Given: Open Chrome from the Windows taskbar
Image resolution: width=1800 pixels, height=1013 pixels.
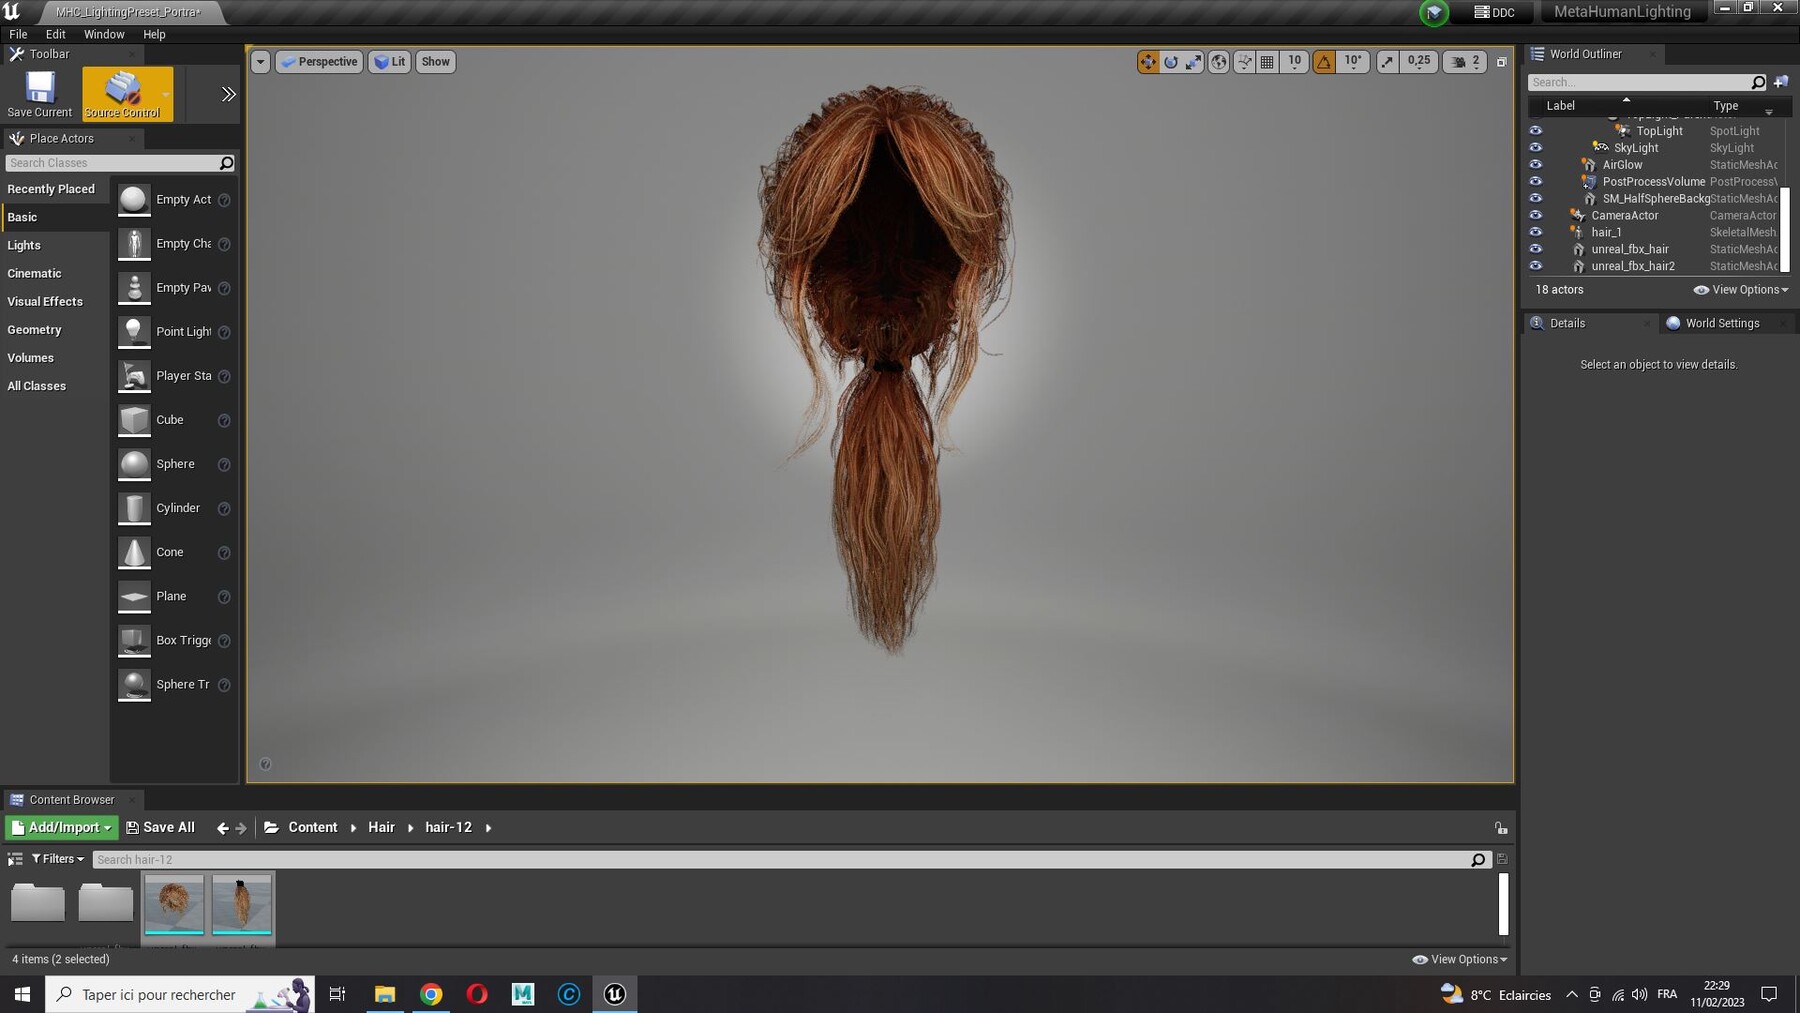Looking at the screenshot, I should tap(431, 994).
